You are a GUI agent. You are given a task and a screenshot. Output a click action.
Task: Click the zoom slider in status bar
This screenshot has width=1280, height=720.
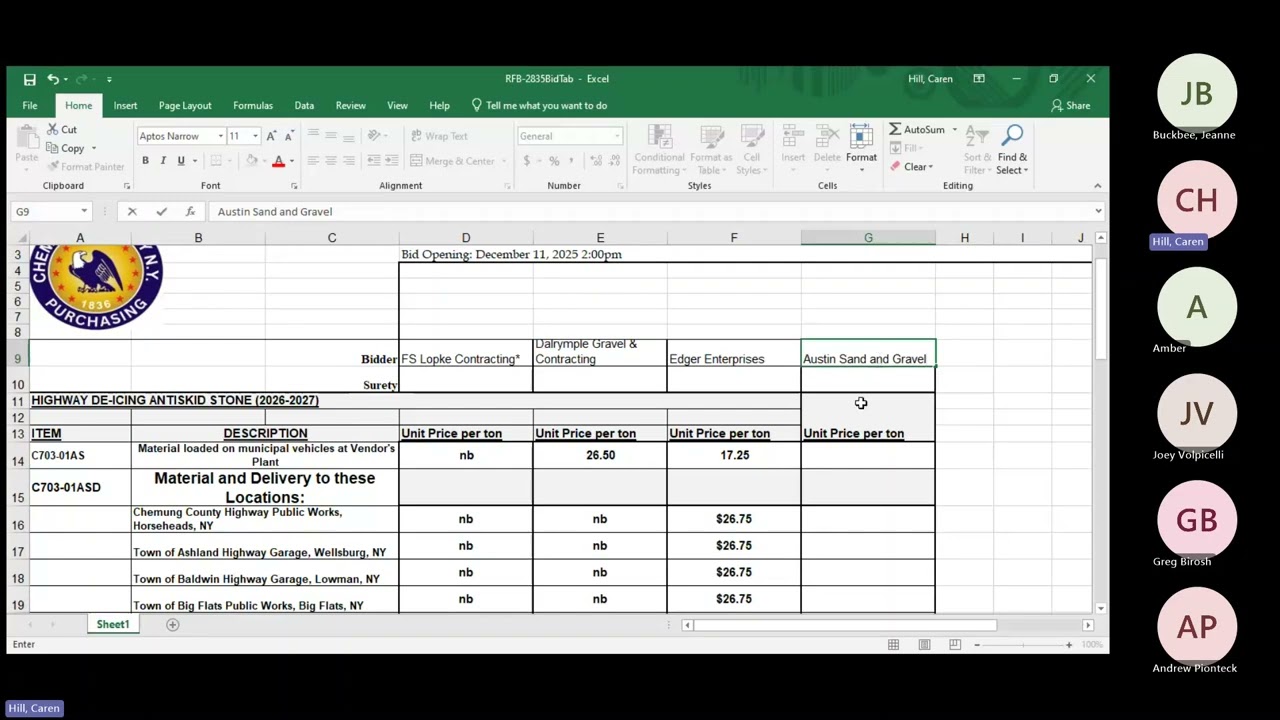(x=1022, y=645)
